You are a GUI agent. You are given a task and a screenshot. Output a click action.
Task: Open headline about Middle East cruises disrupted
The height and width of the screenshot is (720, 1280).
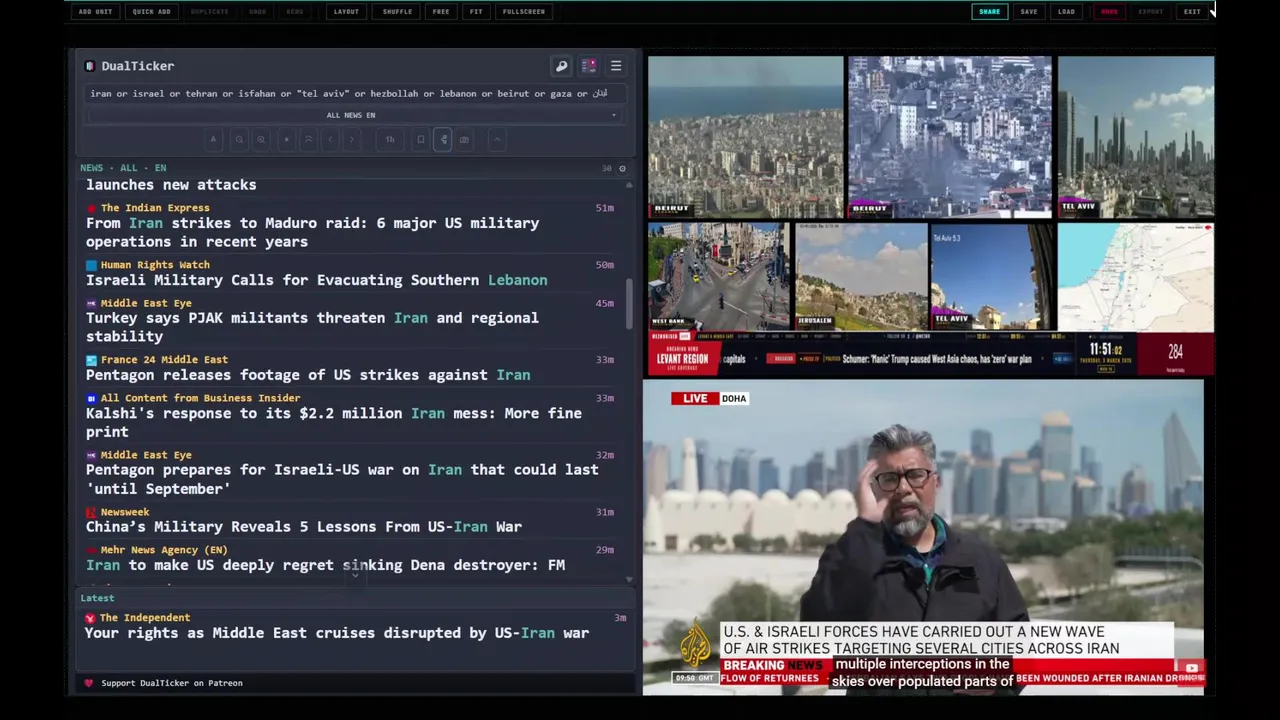pos(337,633)
